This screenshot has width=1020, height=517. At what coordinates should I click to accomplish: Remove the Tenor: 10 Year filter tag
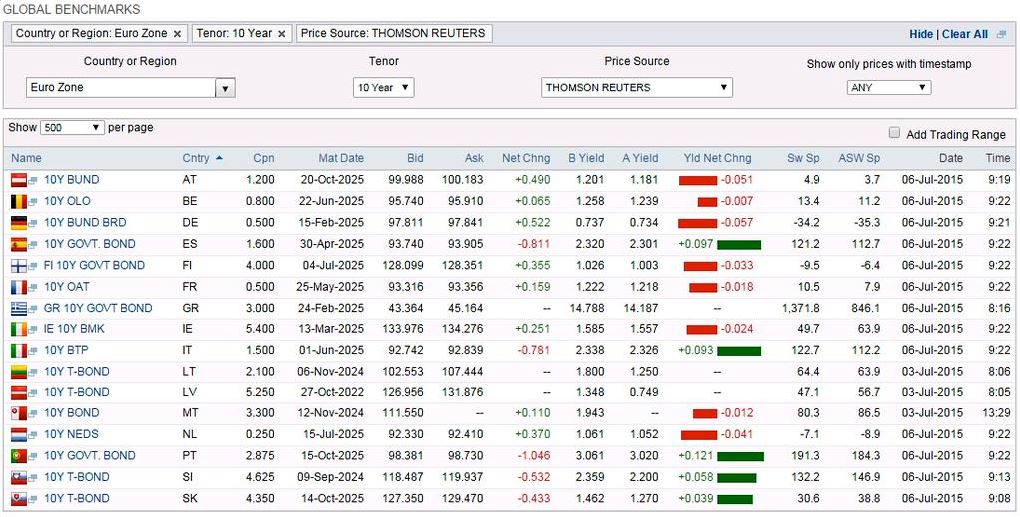pos(282,33)
